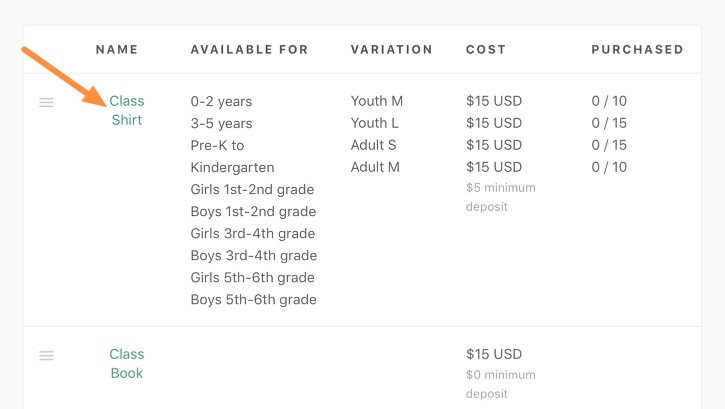Click Boys 5th-6th grade entry
Image resolution: width=725 pixels, height=409 pixels.
click(x=254, y=299)
